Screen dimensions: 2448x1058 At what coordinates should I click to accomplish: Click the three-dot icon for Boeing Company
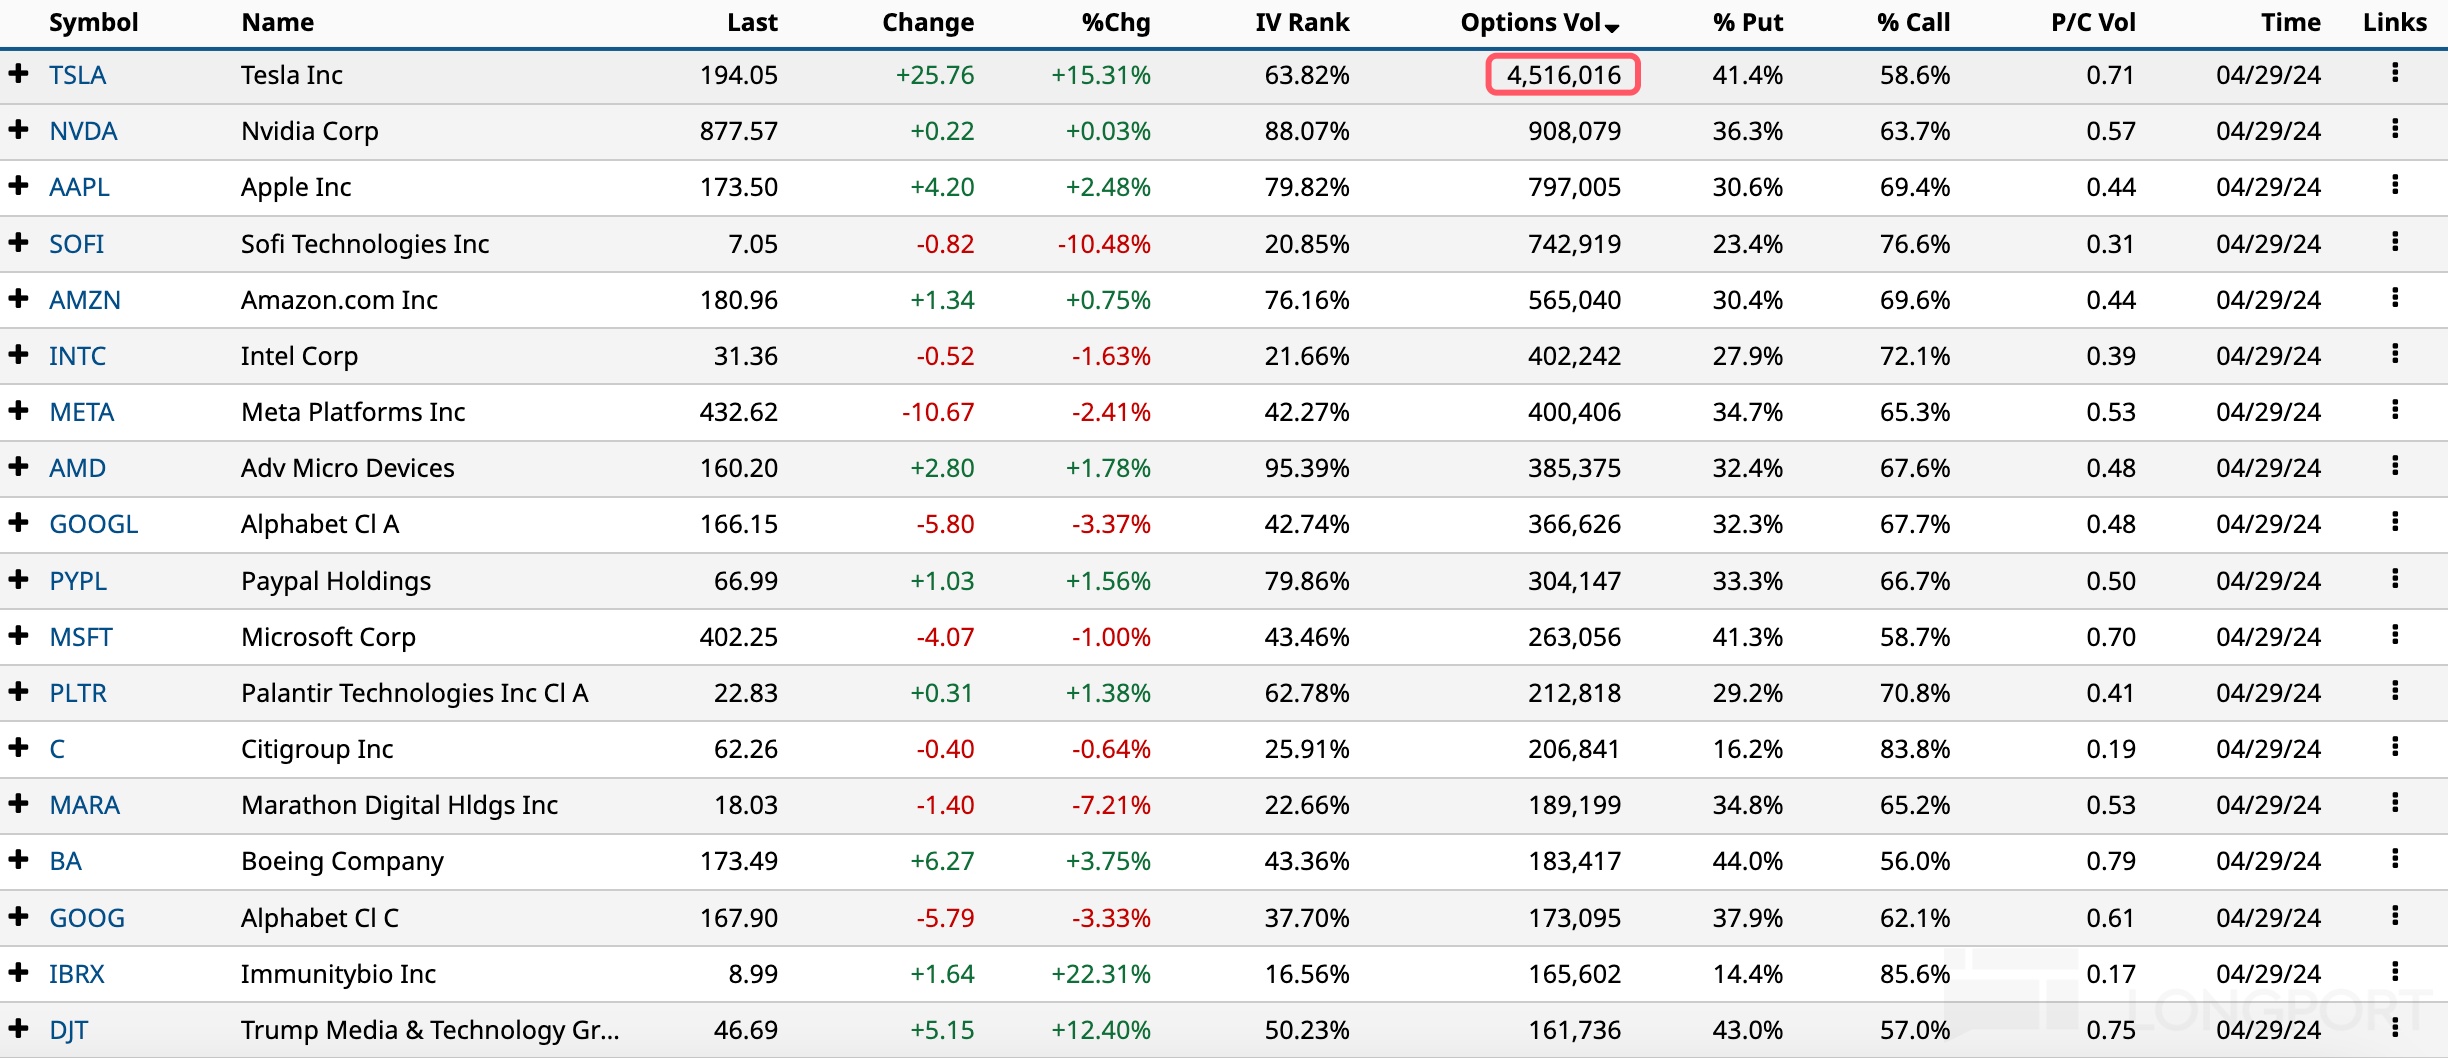pos(2395,859)
